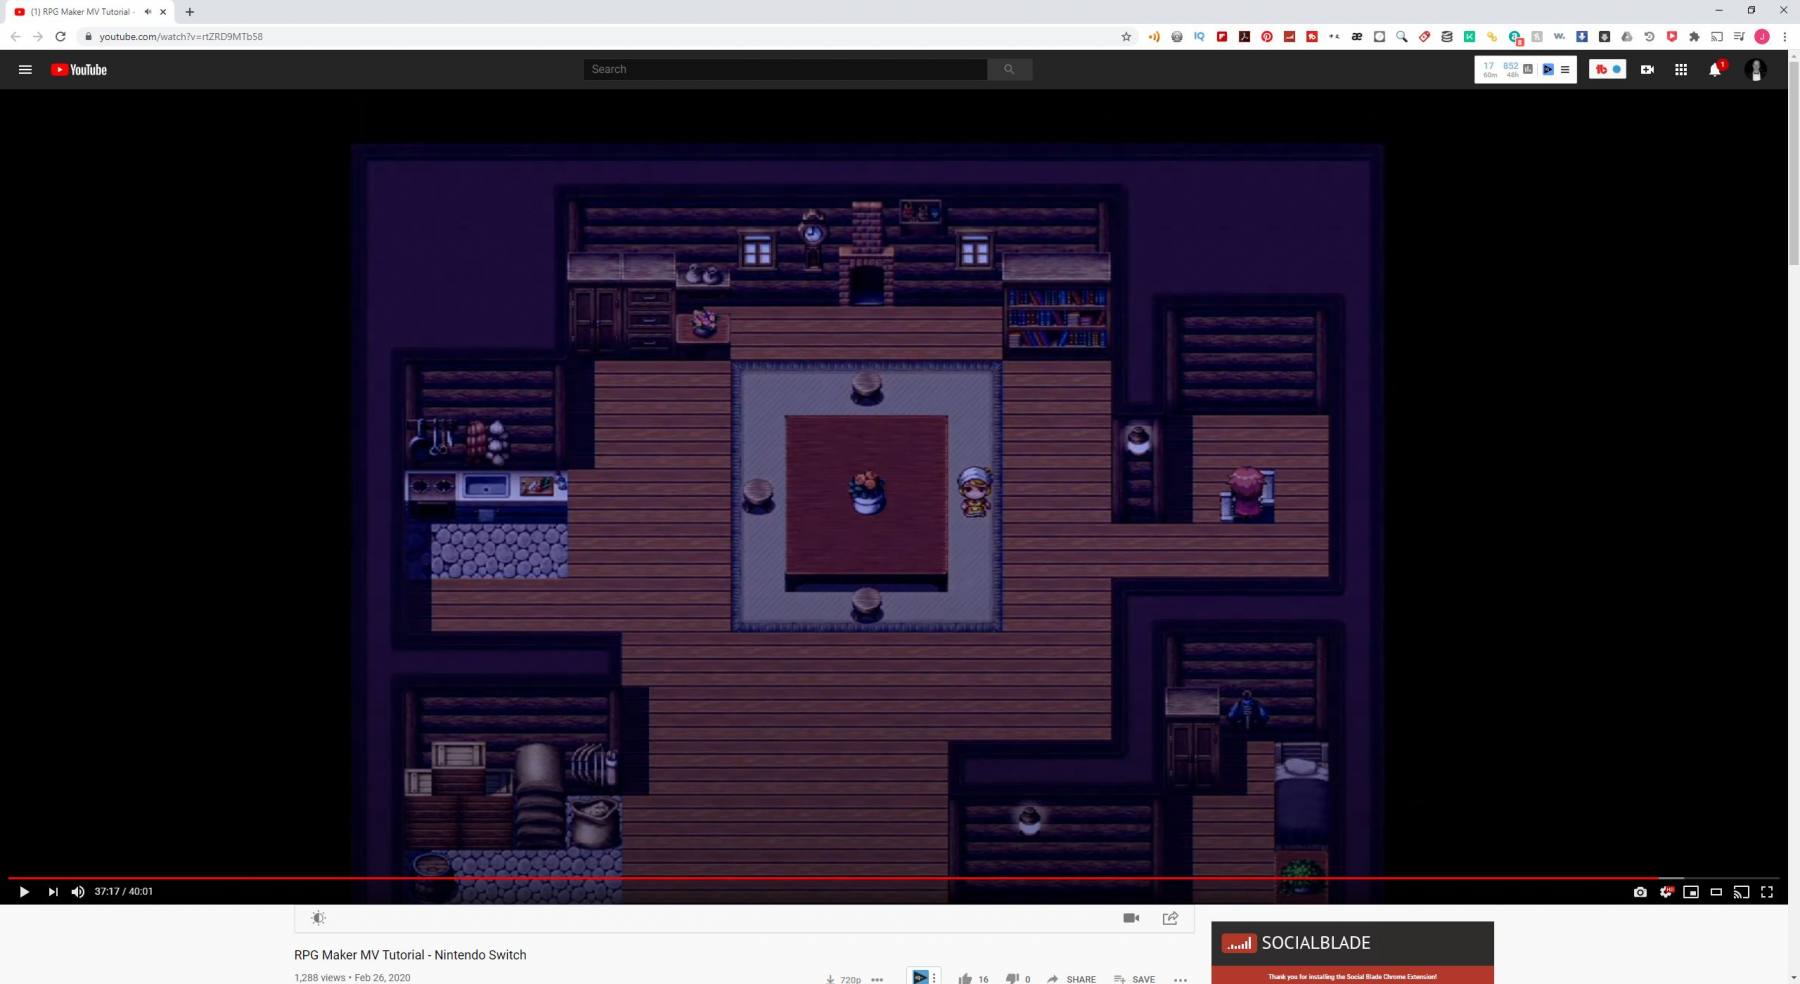This screenshot has width=1800, height=984.
Task: Open the Chrome profile avatar J
Action: tap(1762, 37)
